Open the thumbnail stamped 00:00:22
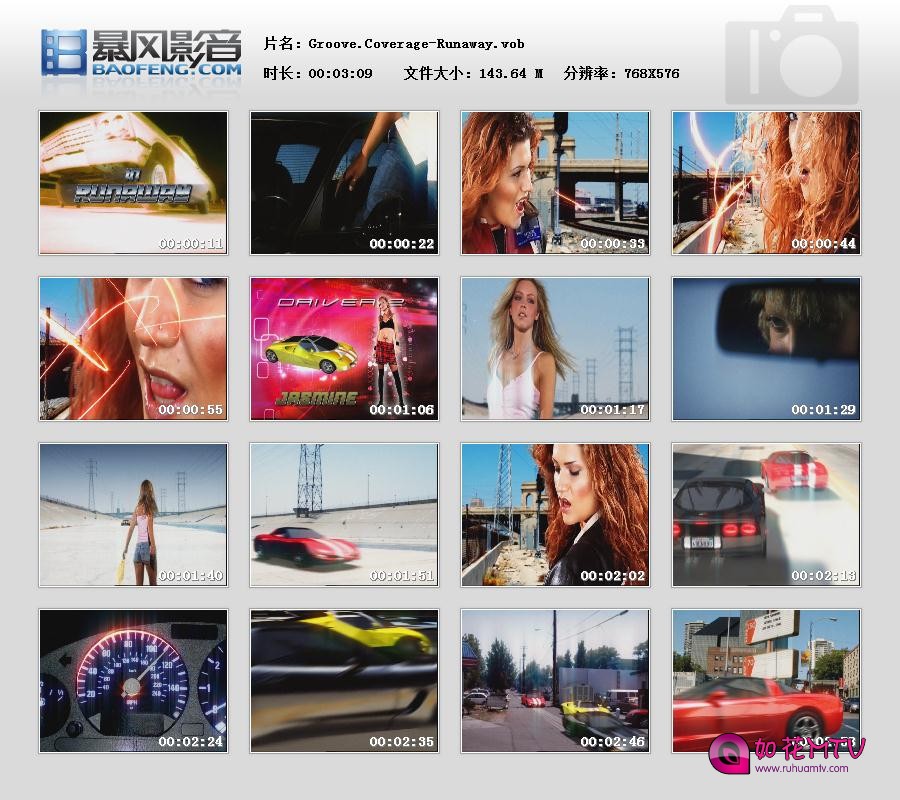 [x=344, y=183]
